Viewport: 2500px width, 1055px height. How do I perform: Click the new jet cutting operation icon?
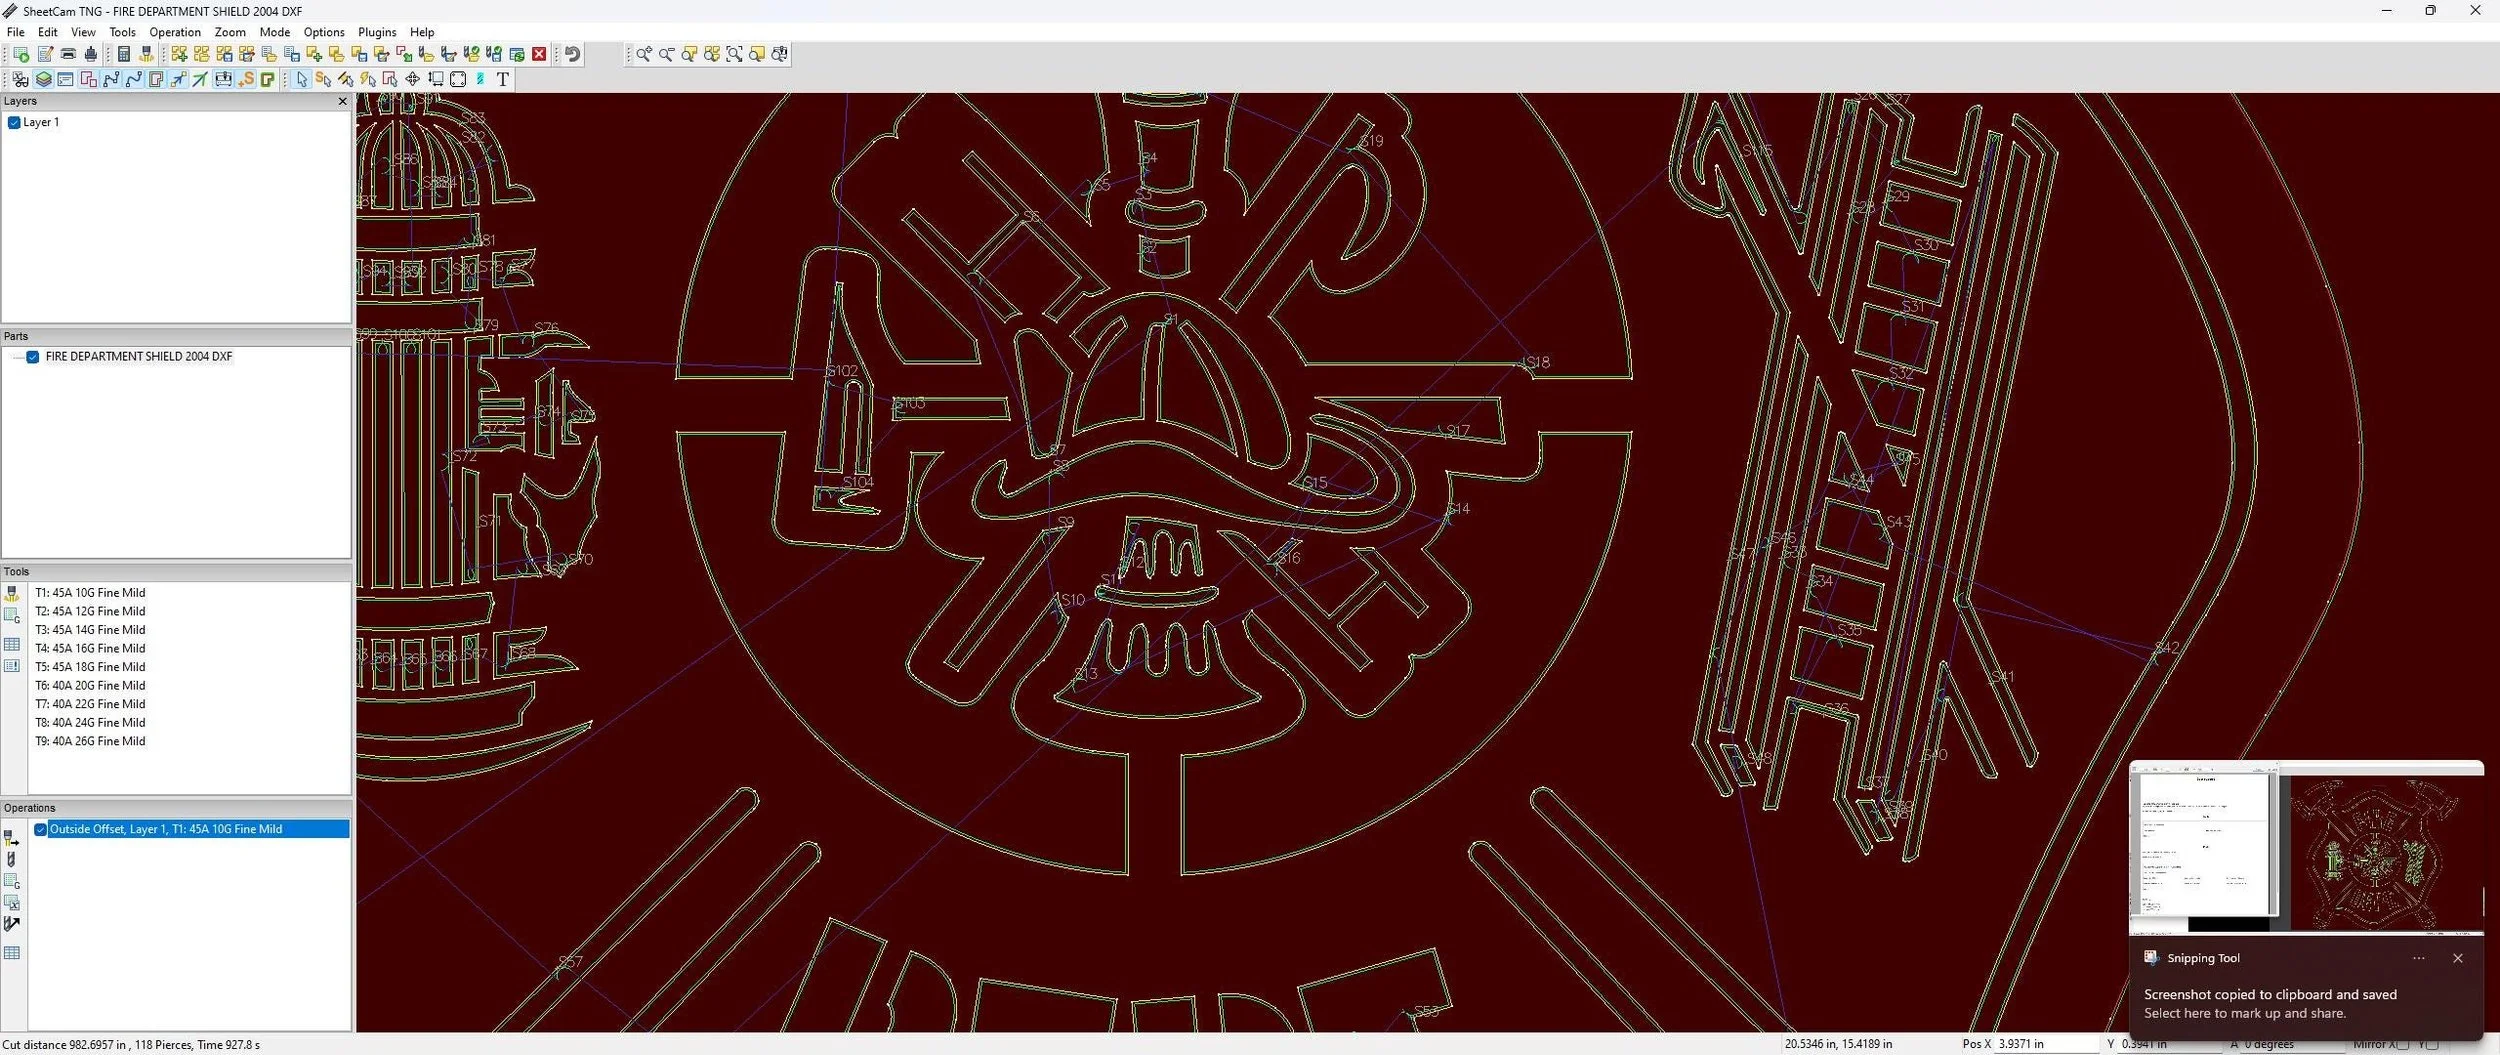pos(12,837)
